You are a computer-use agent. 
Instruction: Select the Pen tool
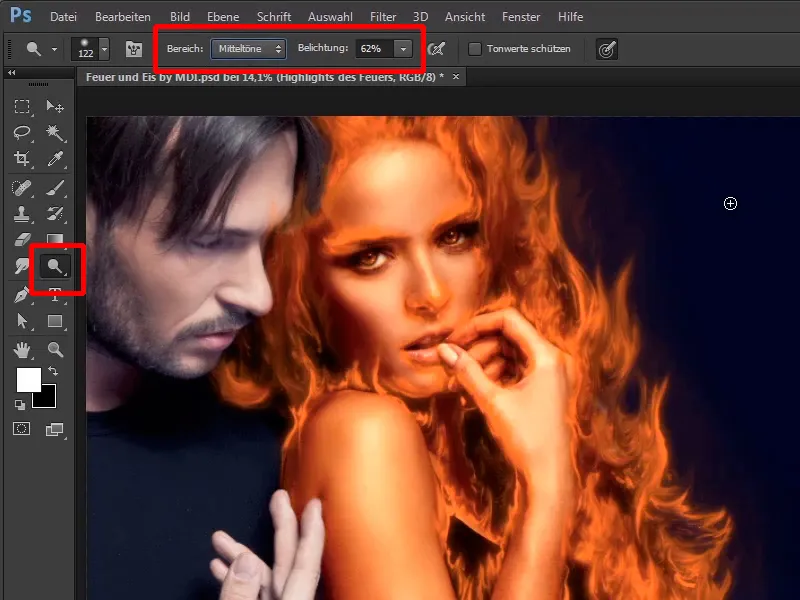(21, 295)
